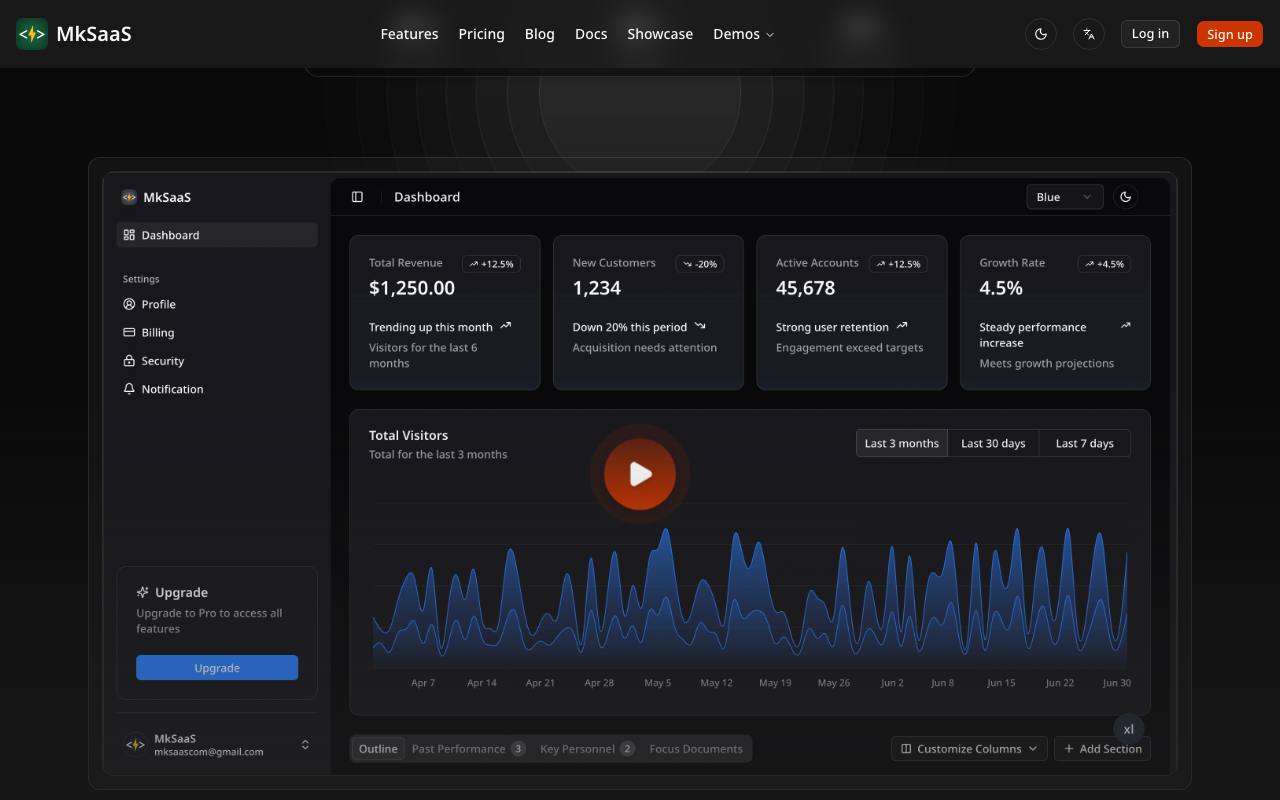Click the sidebar MkSaaS logo icon

click(129, 197)
